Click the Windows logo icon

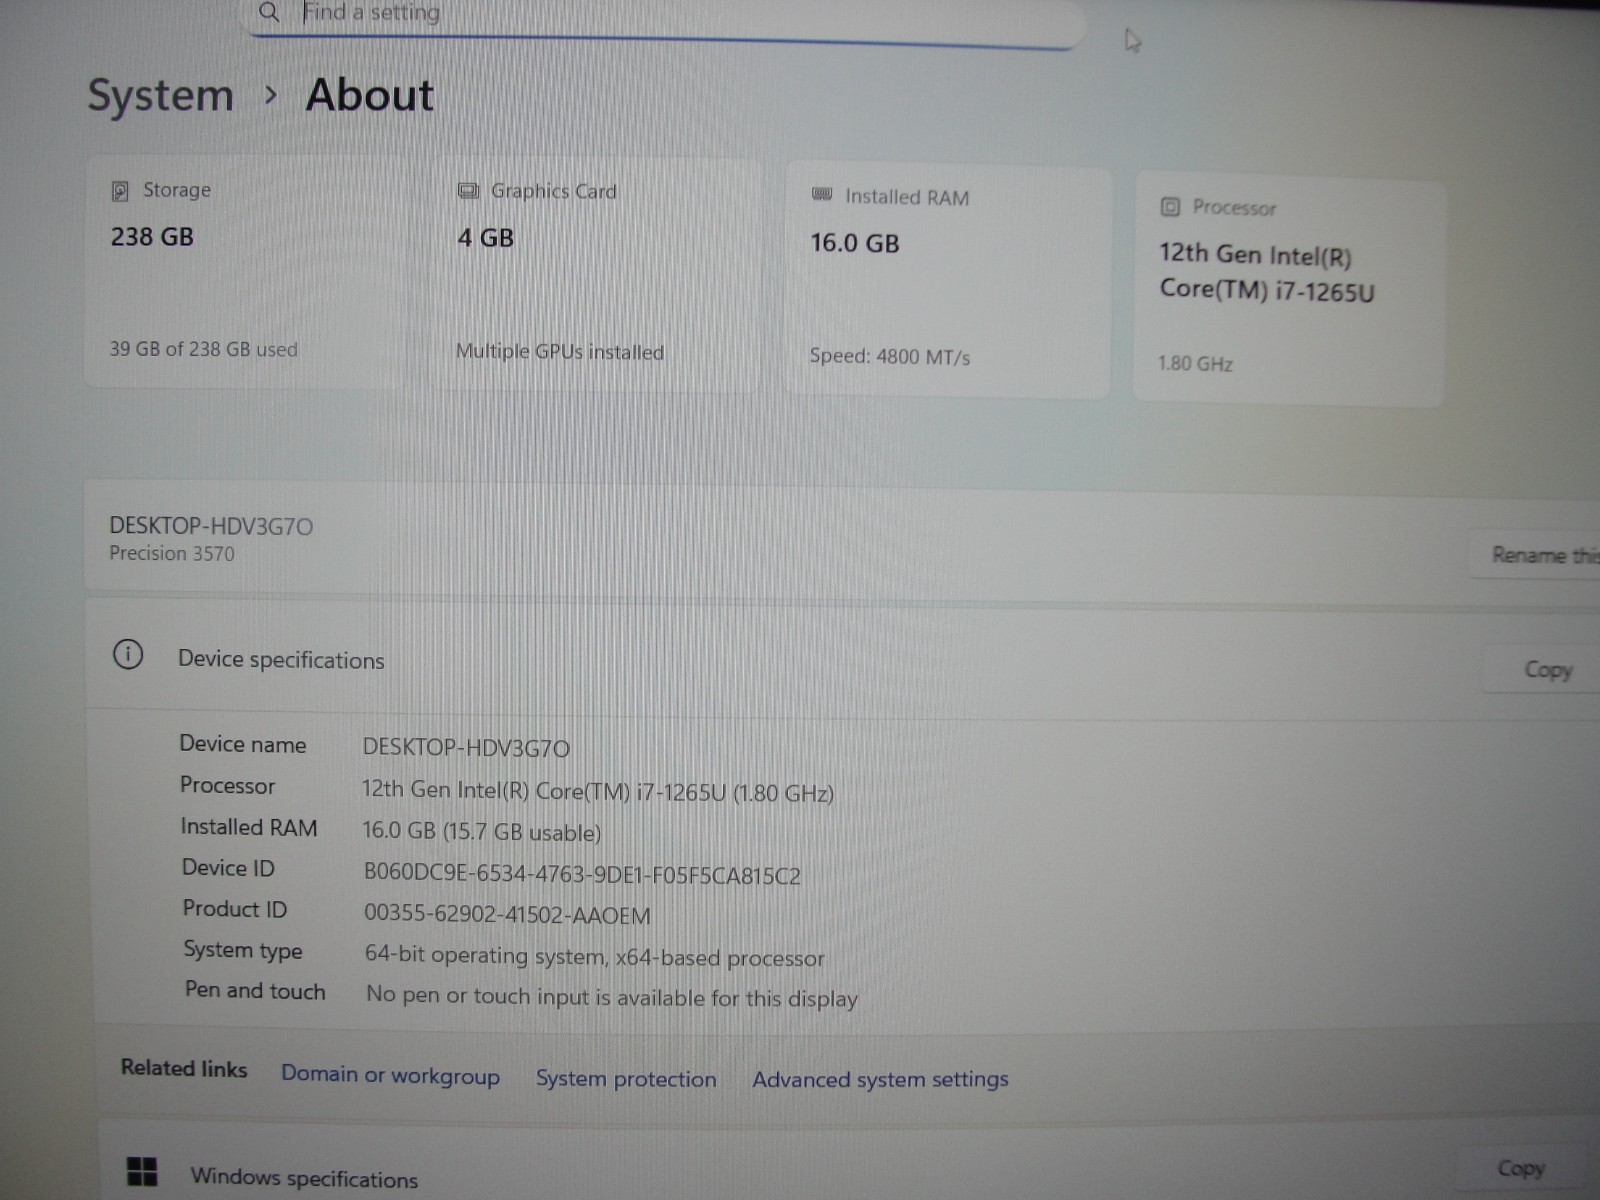coord(142,1171)
